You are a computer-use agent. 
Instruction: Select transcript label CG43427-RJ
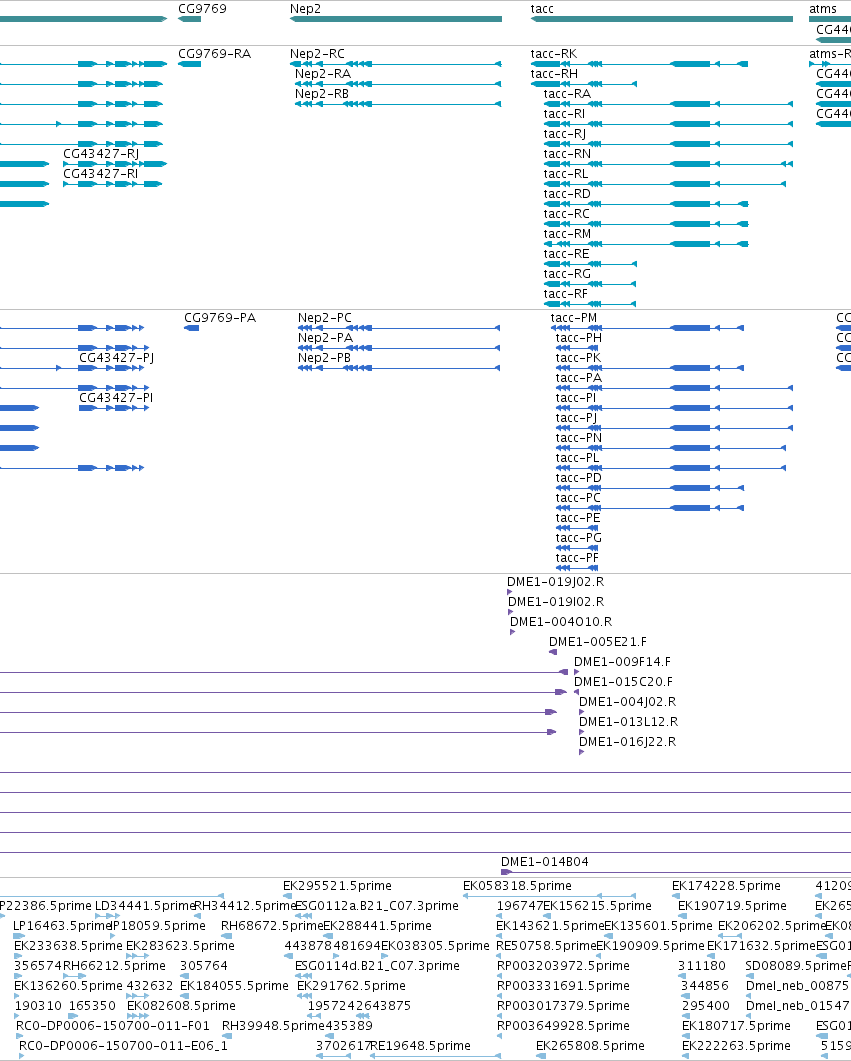(101, 154)
